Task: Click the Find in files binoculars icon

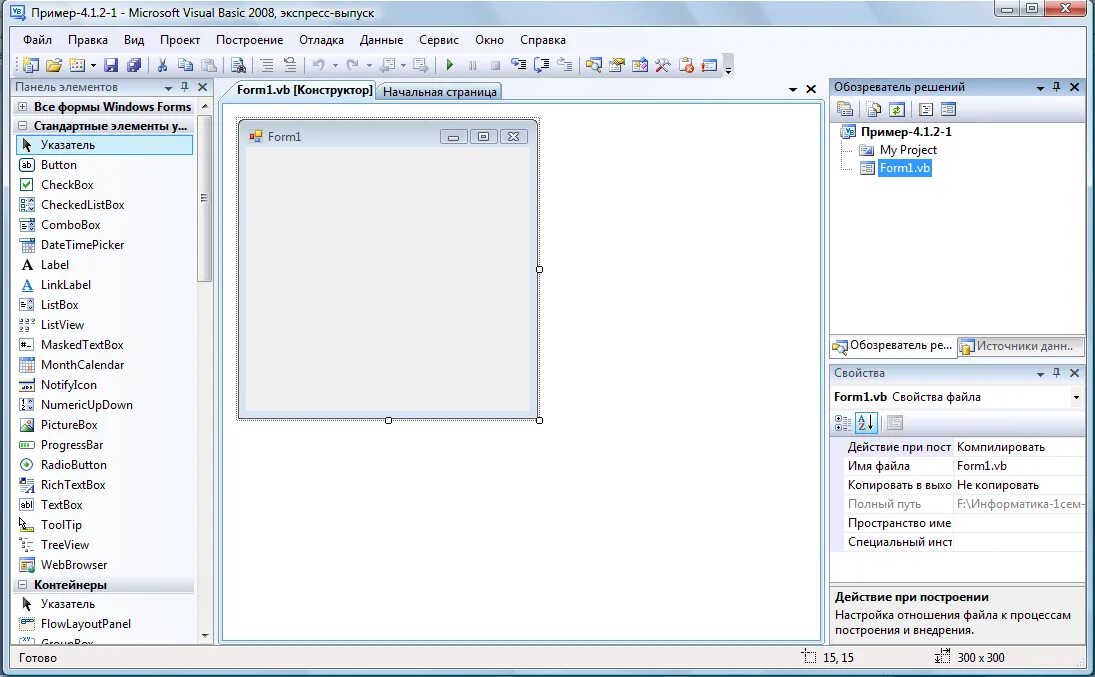Action: 237,65
